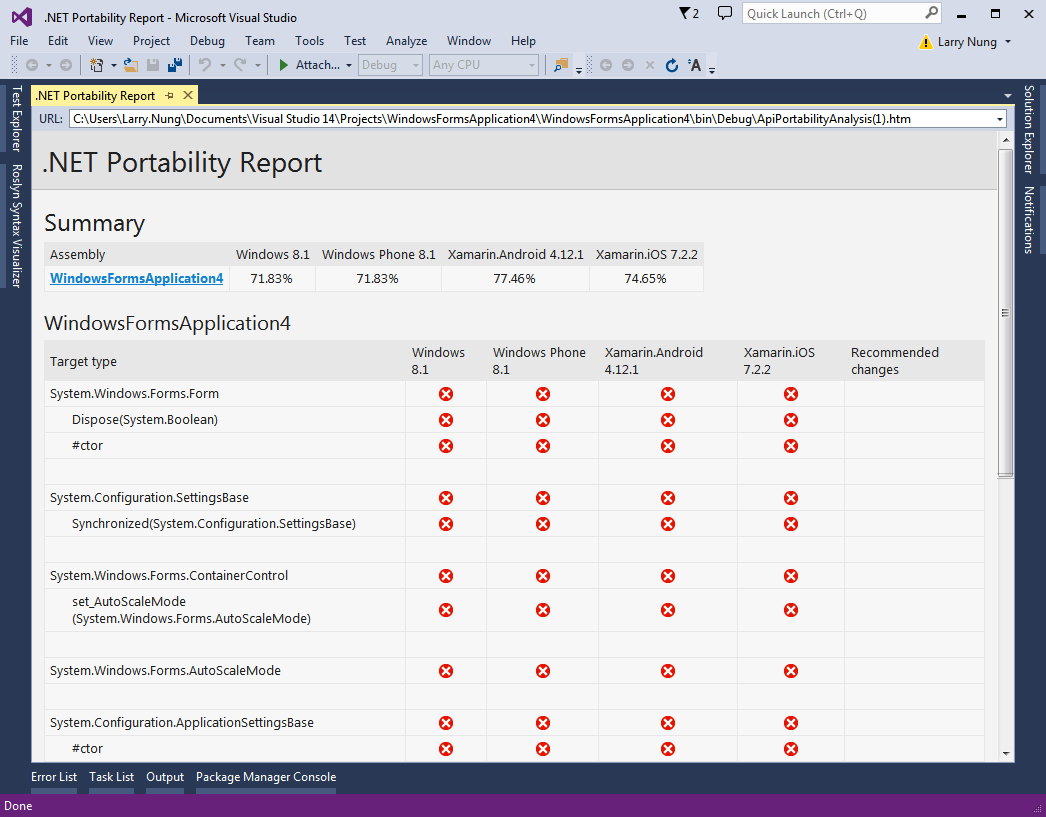The width and height of the screenshot is (1046, 817).
Task: Click inside the URL address field
Action: 532,119
